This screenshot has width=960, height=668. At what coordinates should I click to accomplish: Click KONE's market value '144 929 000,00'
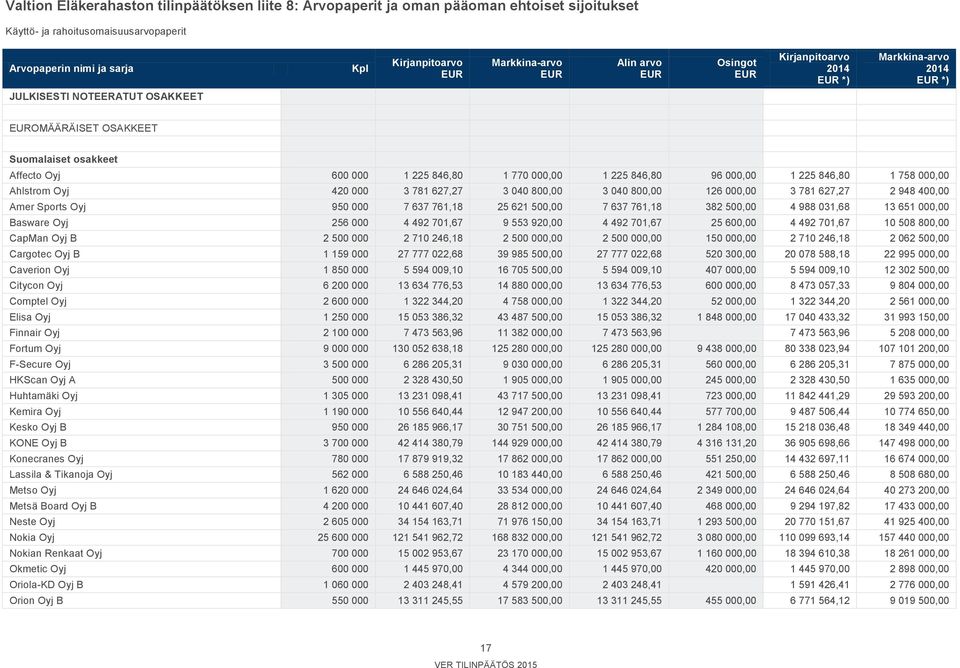527,443
